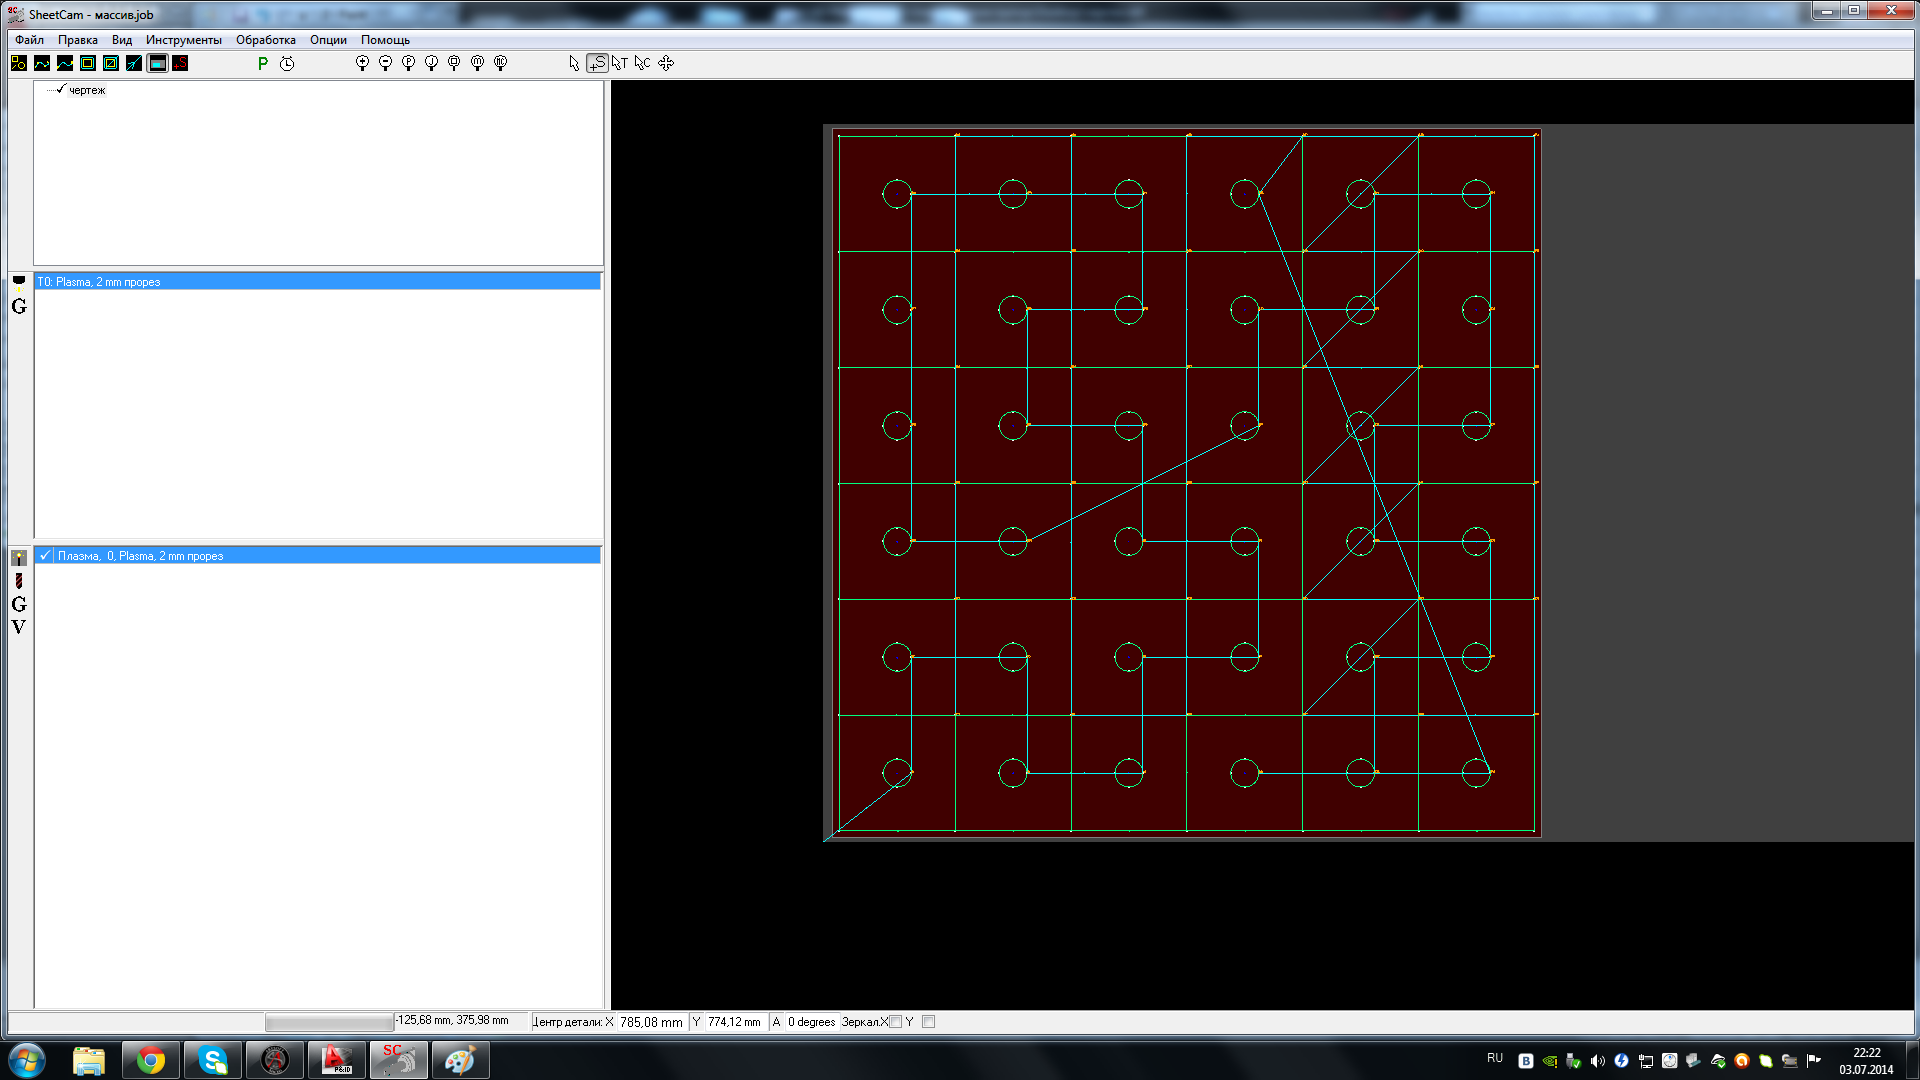This screenshot has height=1080, width=1920.
Task: Click the V variable operation icon
Action: [x=19, y=627]
